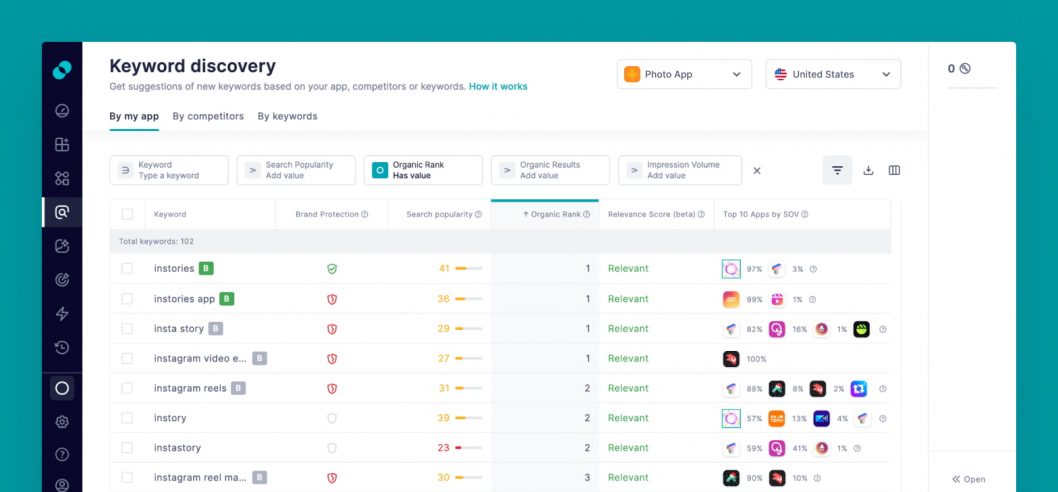Click Open to expand the side panel
The image size is (1058, 492).
[x=968, y=479]
